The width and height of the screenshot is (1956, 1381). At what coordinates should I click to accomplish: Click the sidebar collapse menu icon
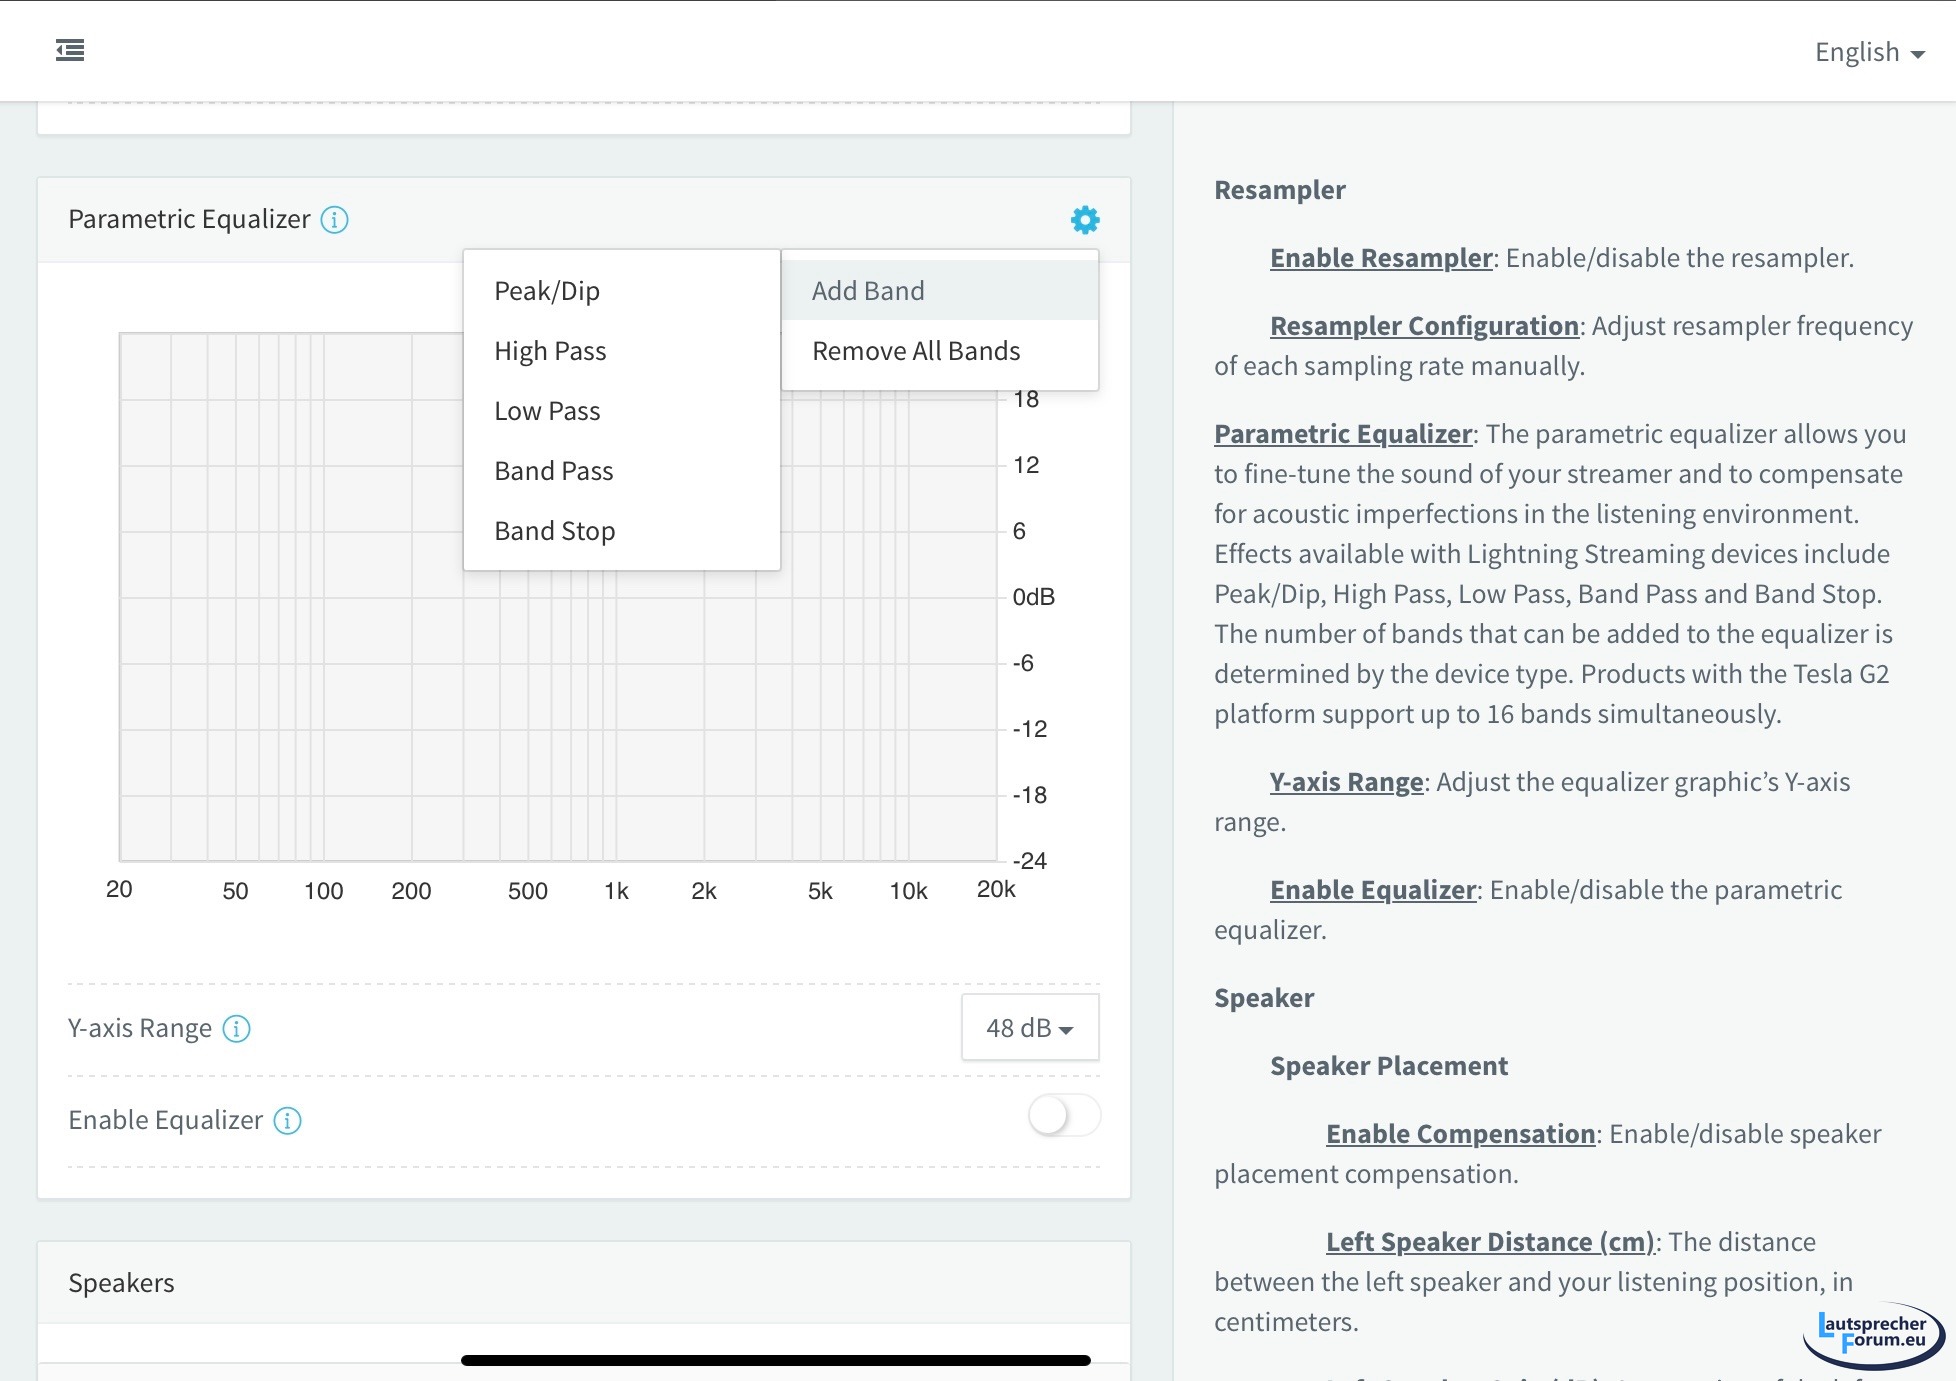pyautogui.click(x=70, y=50)
